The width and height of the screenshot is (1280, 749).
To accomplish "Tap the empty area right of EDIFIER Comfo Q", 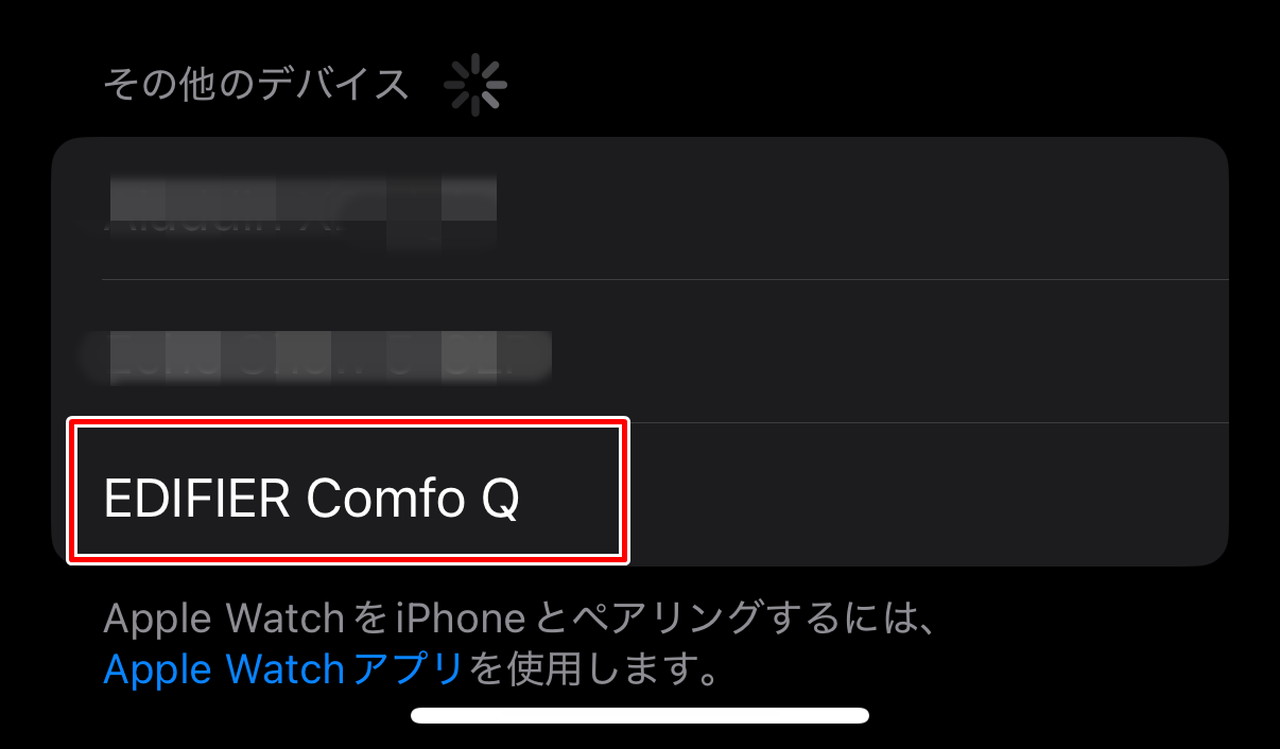I will tap(925, 494).
